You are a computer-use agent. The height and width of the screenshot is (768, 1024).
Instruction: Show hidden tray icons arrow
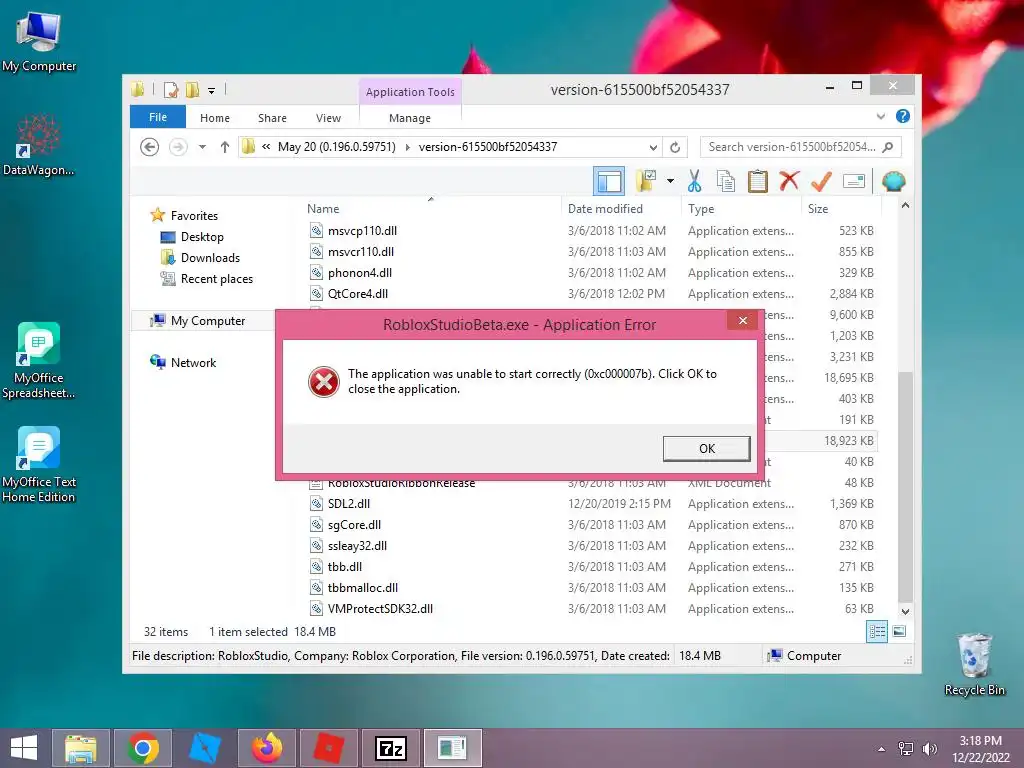[882, 749]
